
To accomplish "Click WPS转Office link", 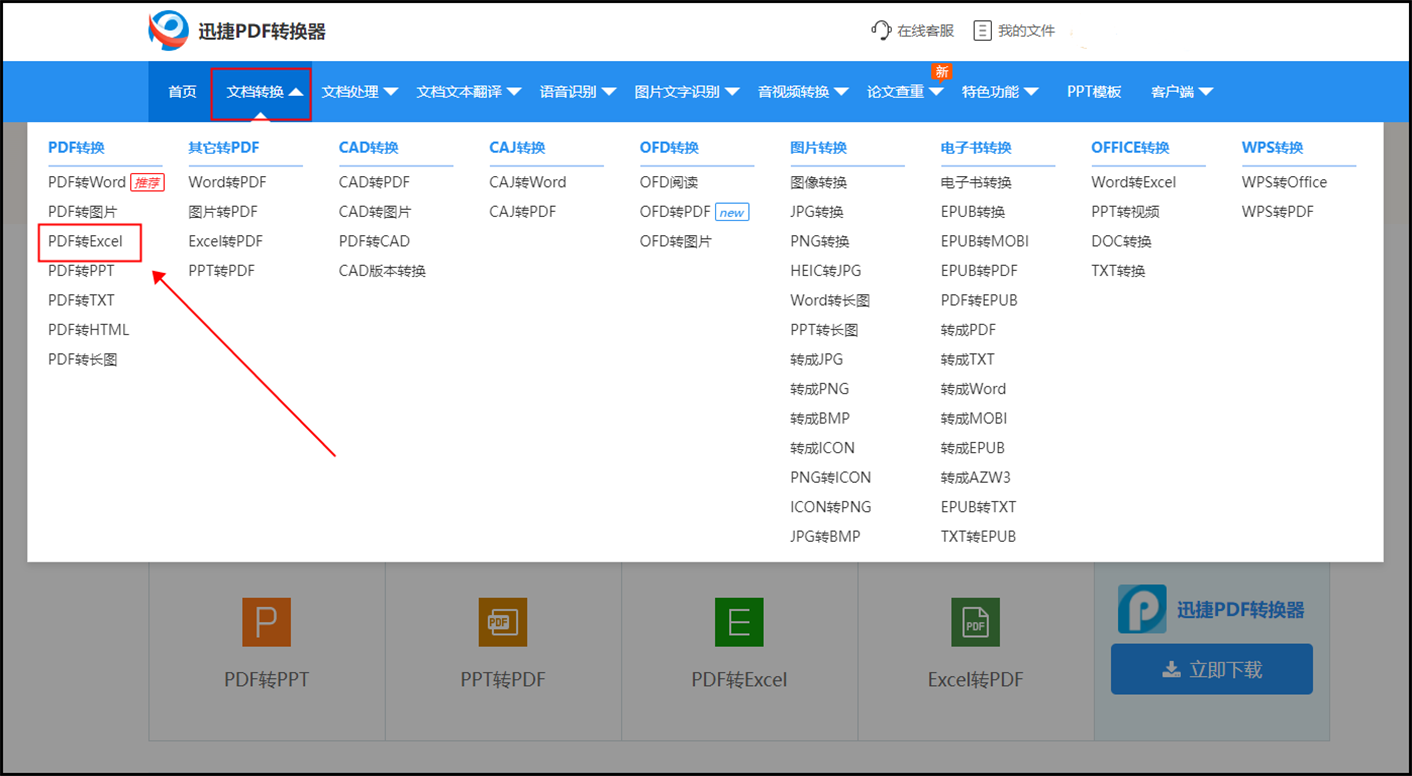I will click(x=1284, y=182).
